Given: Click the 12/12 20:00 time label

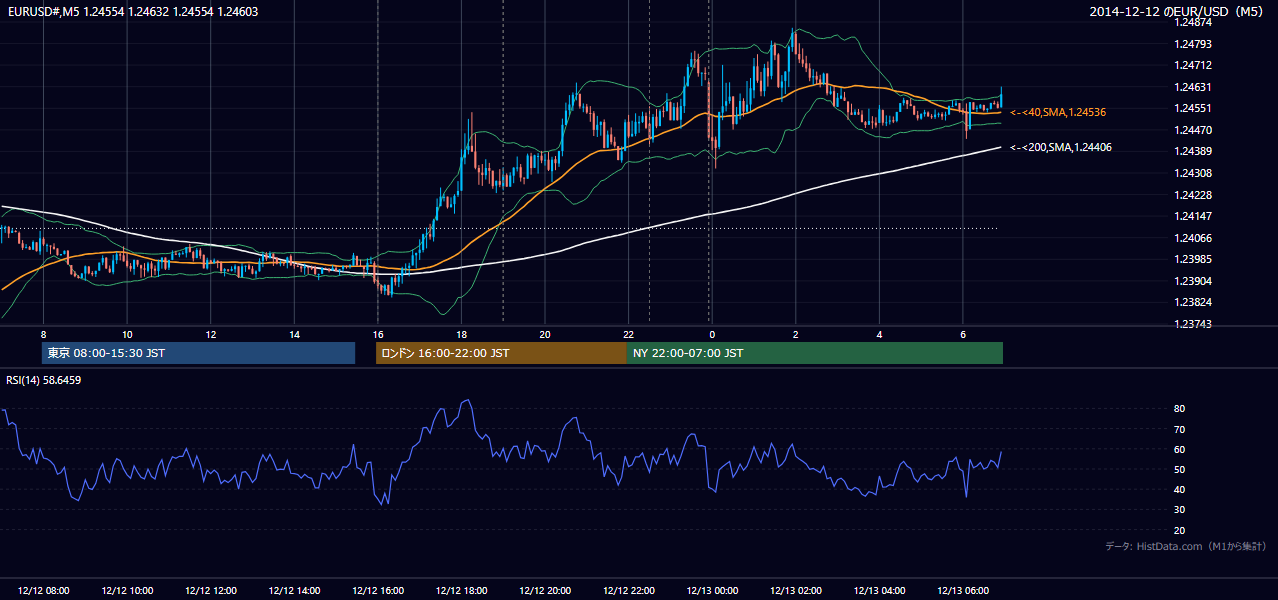Looking at the screenshot, I should [x=545, y=591].
